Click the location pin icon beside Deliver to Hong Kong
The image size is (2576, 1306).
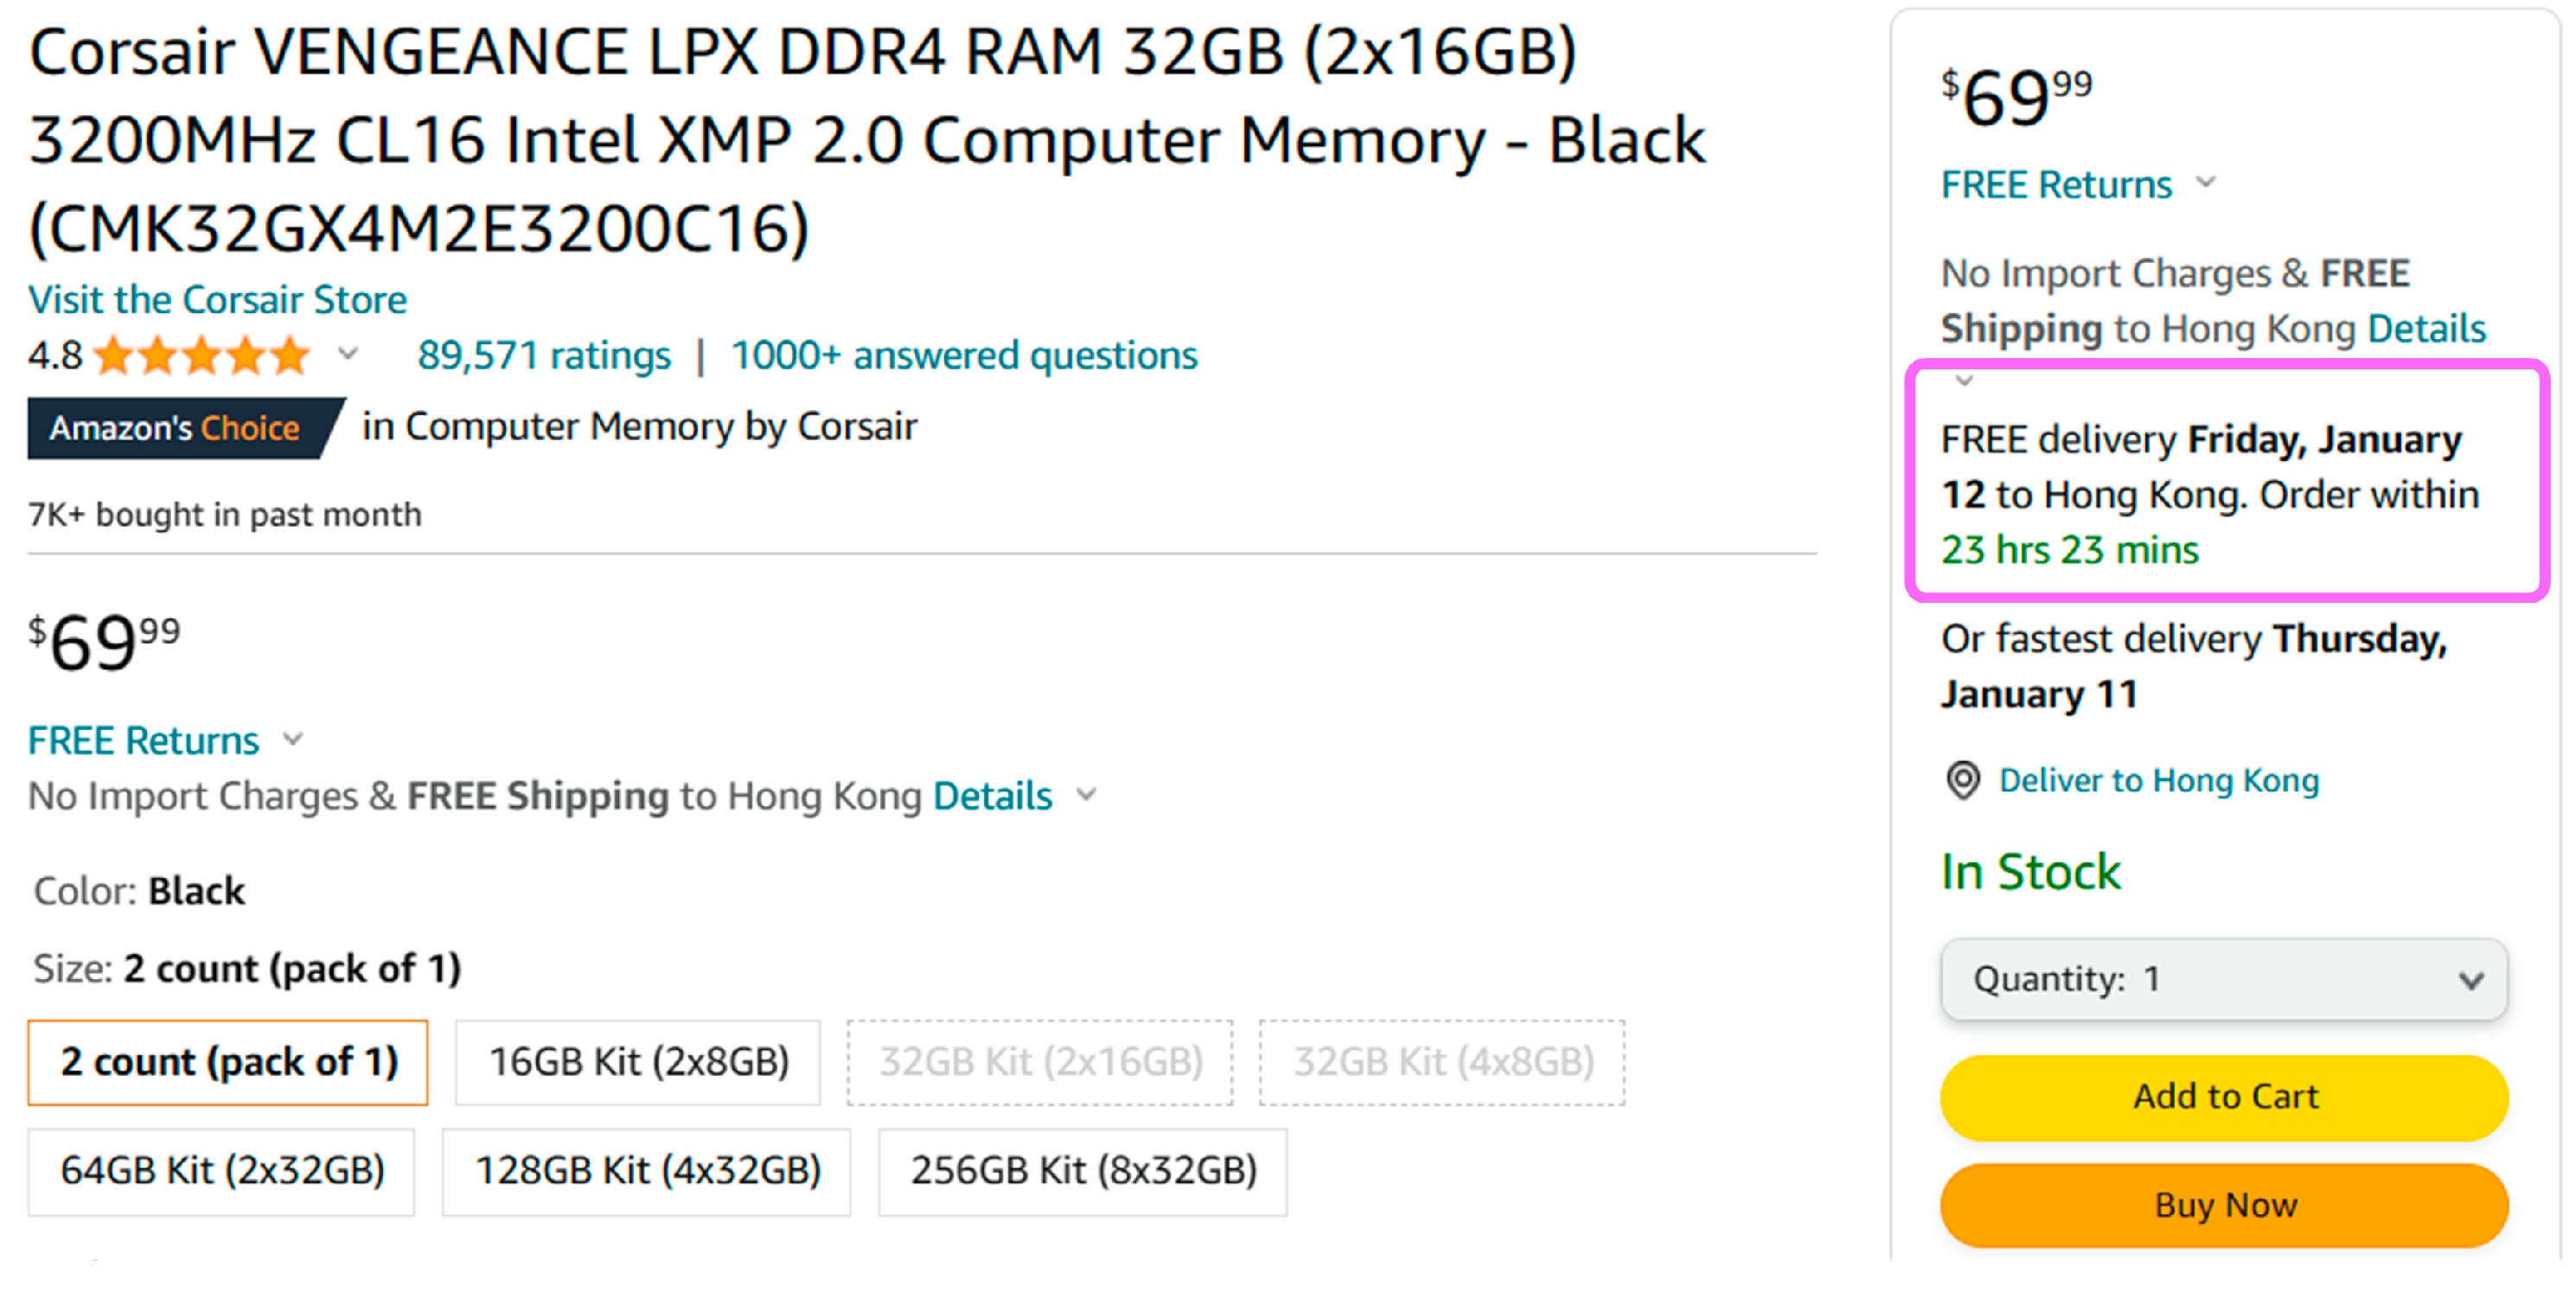(x=1962, y=781)
